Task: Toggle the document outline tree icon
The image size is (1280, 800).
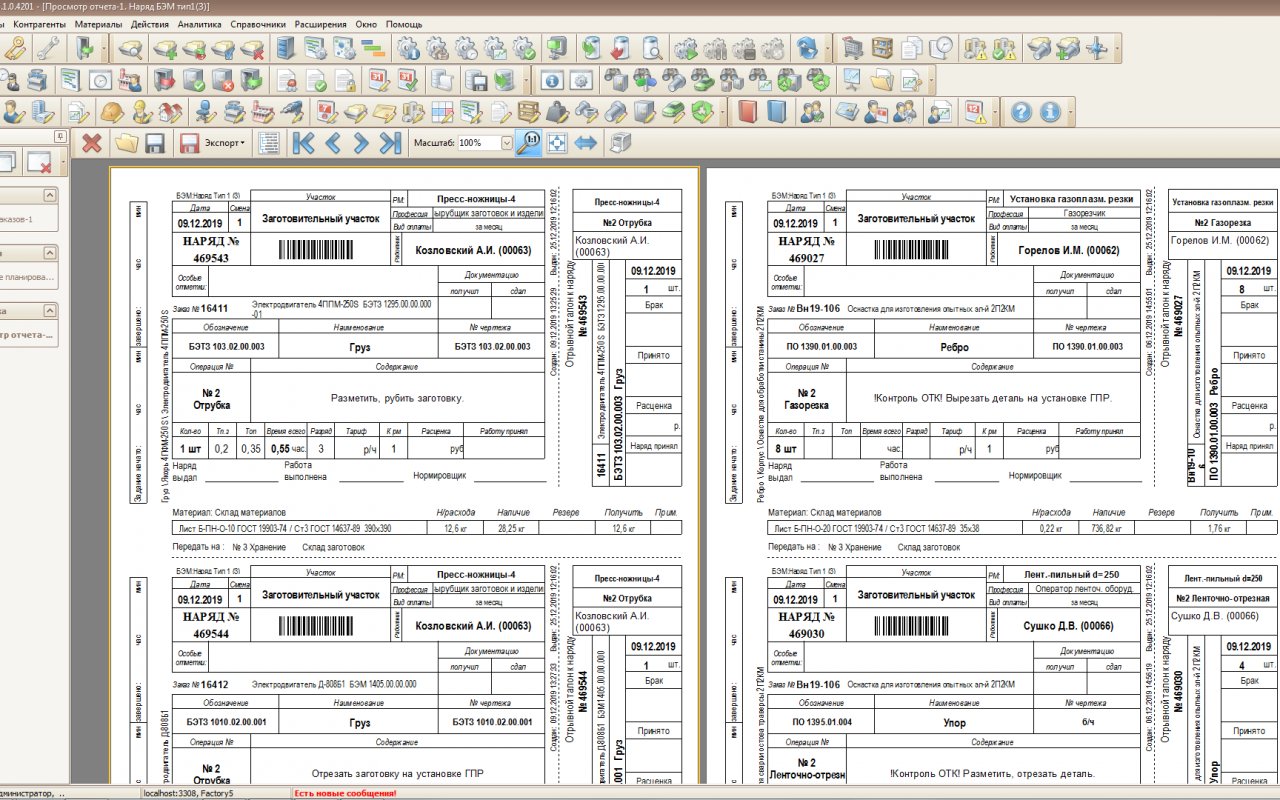Action: tap(268, 143)
